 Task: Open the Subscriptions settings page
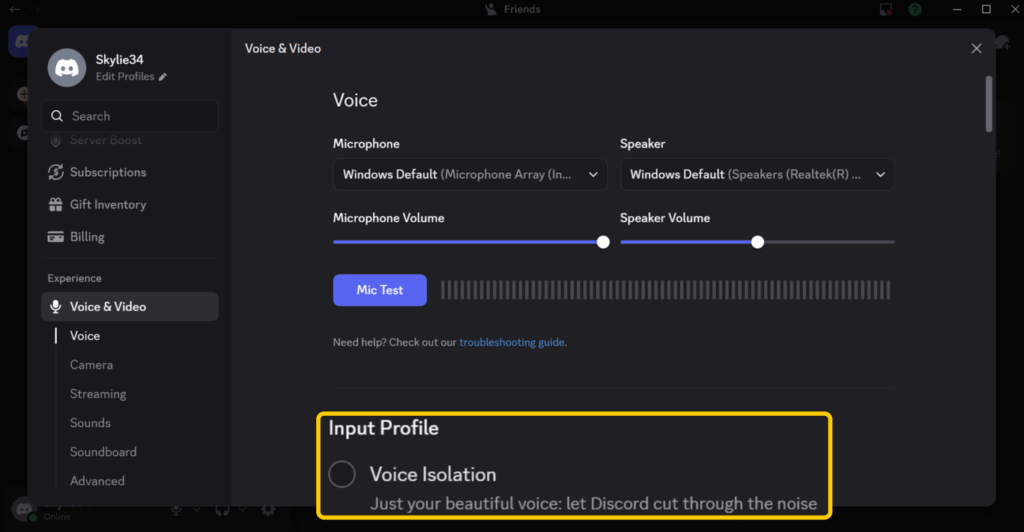[129, 172]
